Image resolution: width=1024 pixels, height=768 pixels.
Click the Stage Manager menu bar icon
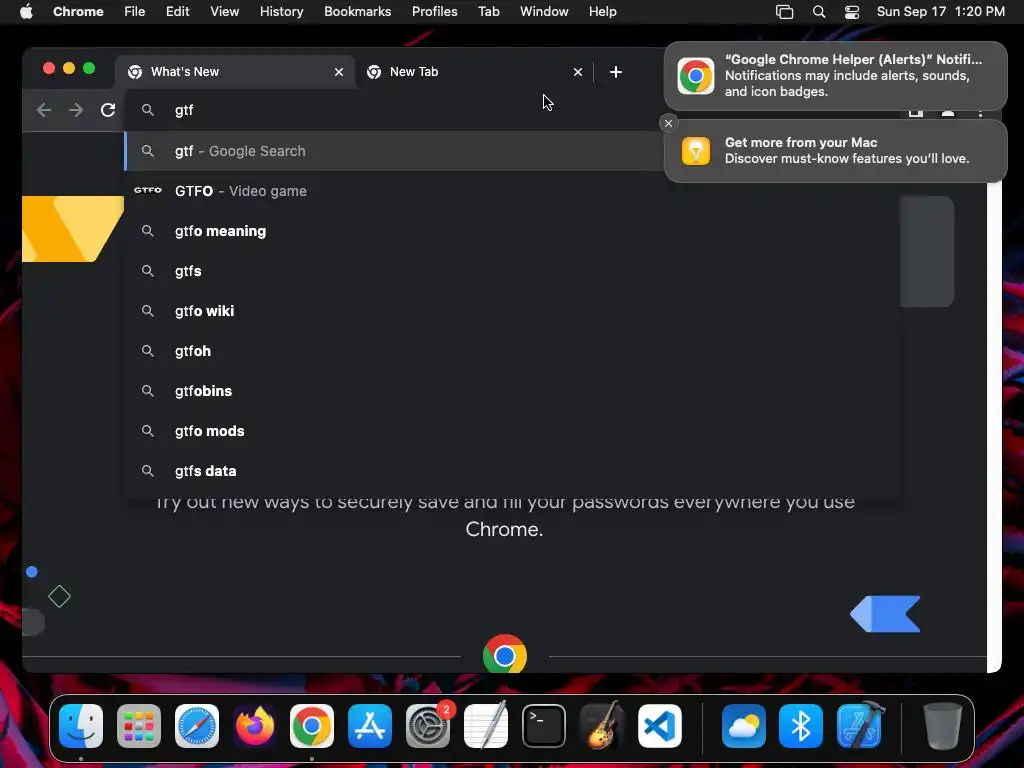(x=784, y=12)
